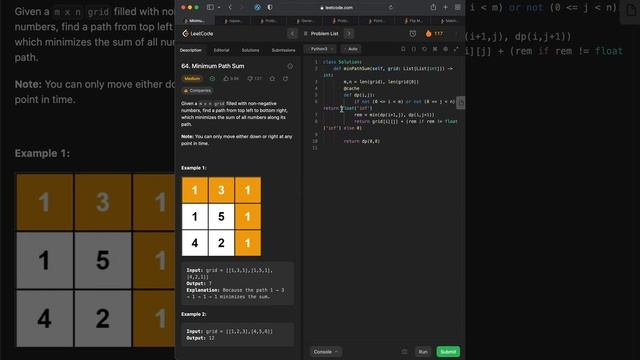Switch to the Description tab
The width and height of the screenshot is (640, 360).
(x=191, y=50)
